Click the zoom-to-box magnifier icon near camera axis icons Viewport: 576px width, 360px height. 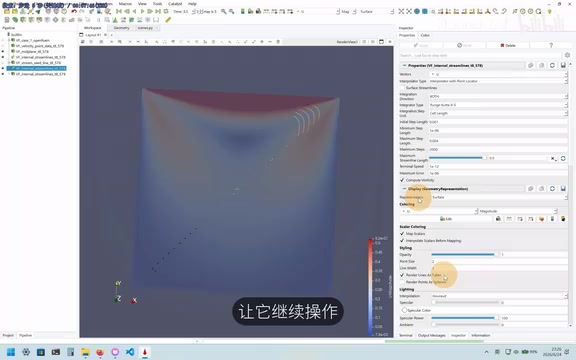coord(433,11)
